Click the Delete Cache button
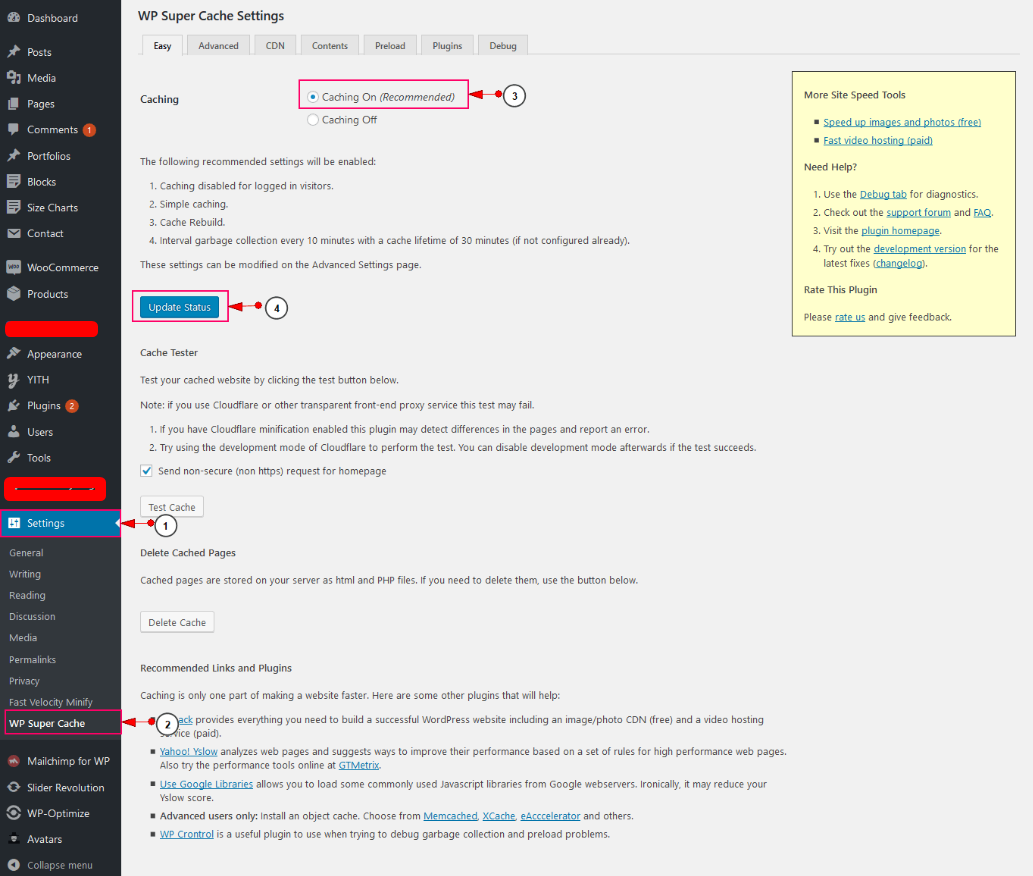 tap(177, 623)
